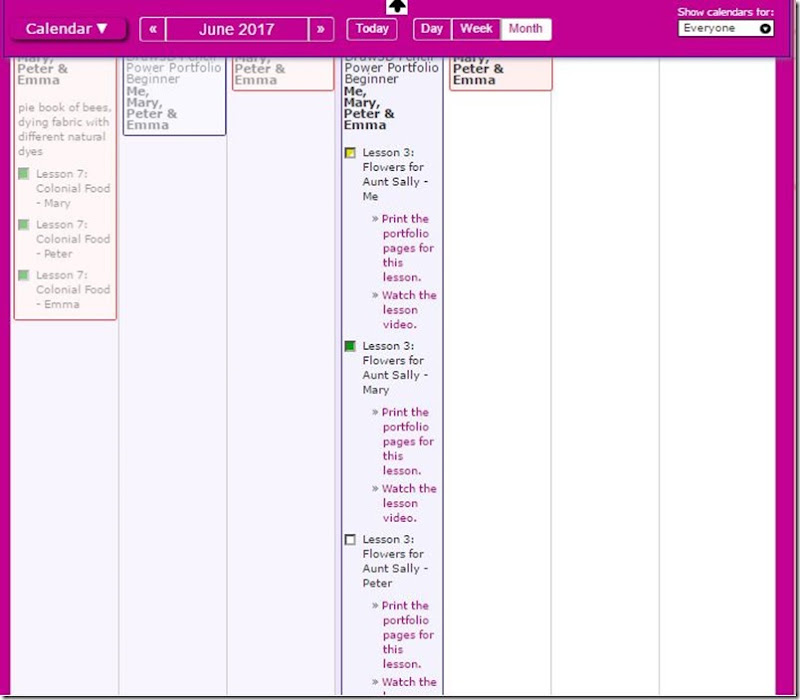Toggle checkbox for Lesson 7 Colonial Food - Peter

23,224
